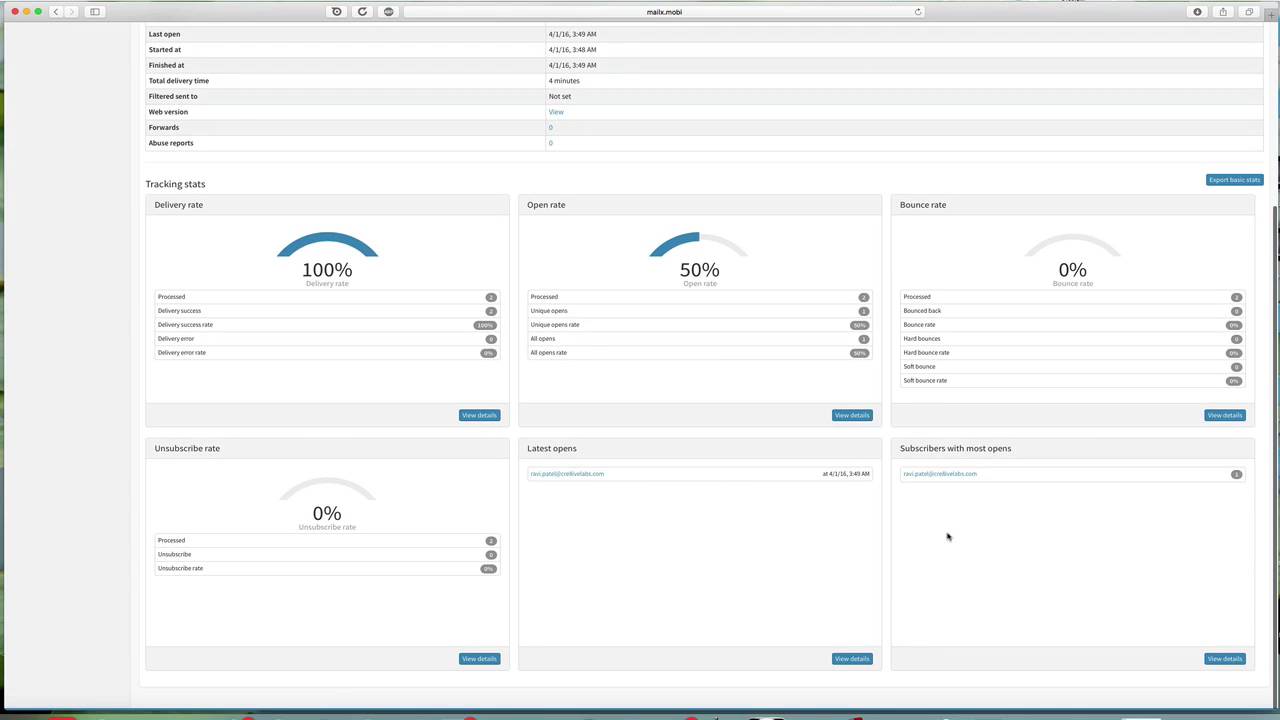Image resolution: width=1280 pixels, height=720 pixels.
Task: Click the Delivery error row label
Action: click(x=176, y=339)
